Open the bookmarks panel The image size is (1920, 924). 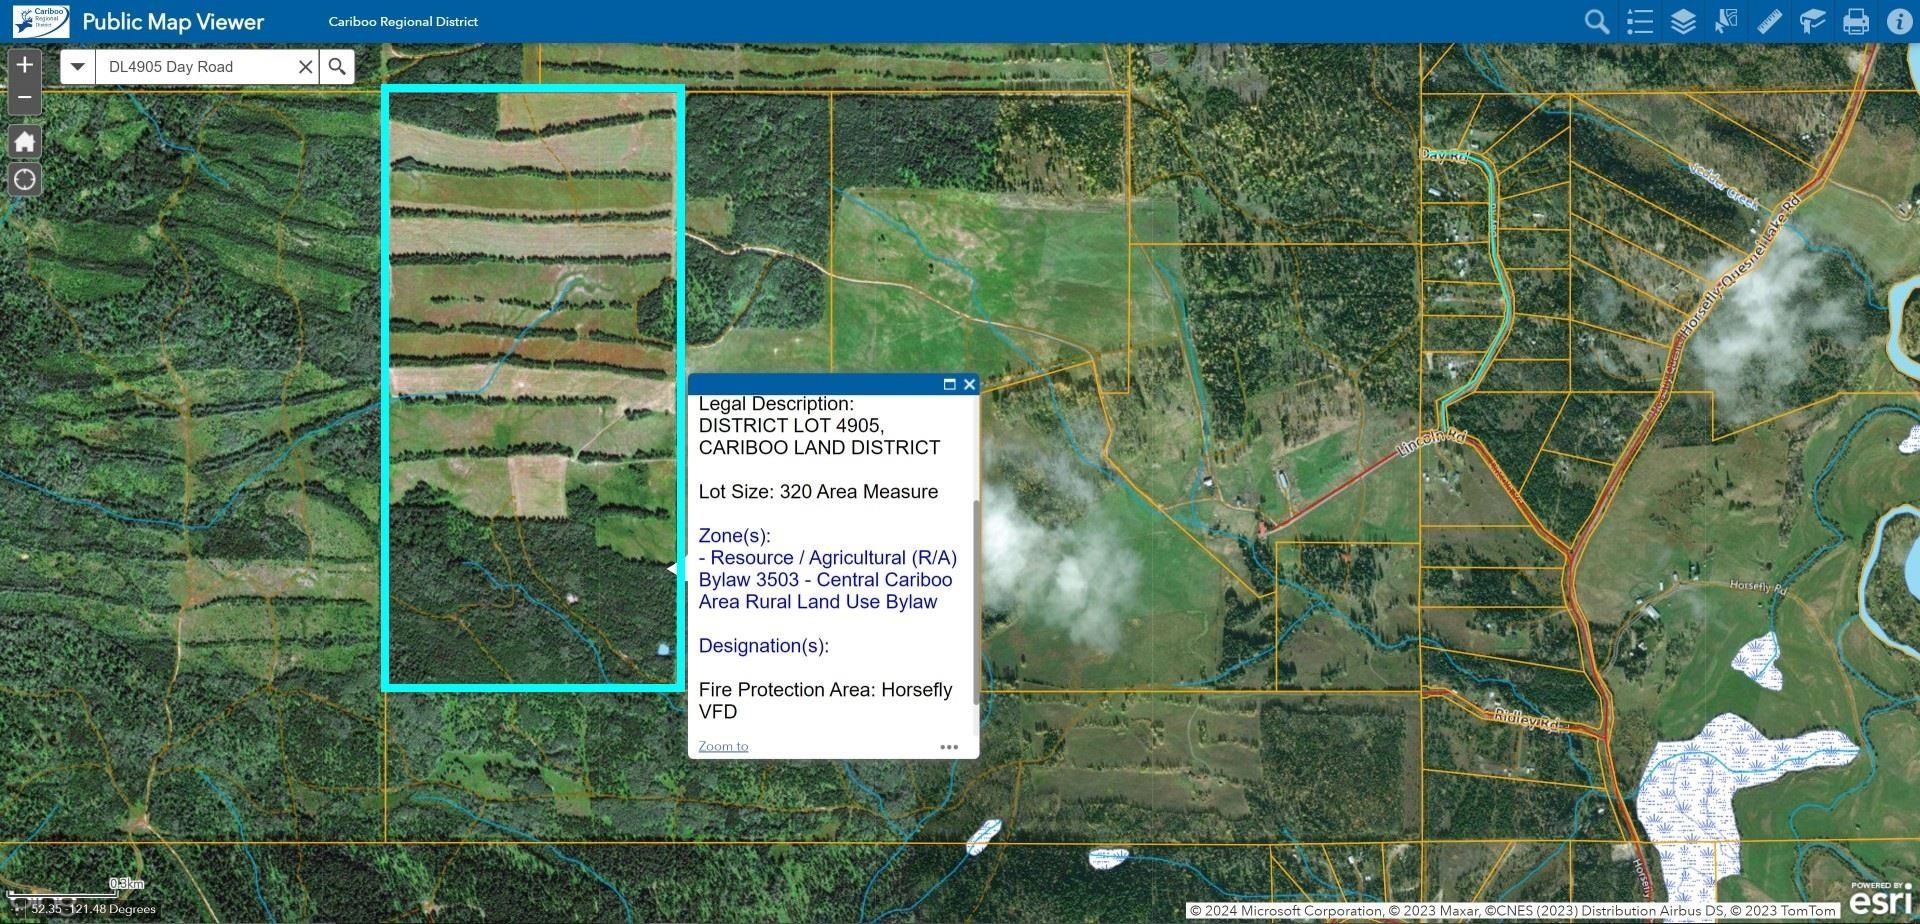click(1811, 20)
